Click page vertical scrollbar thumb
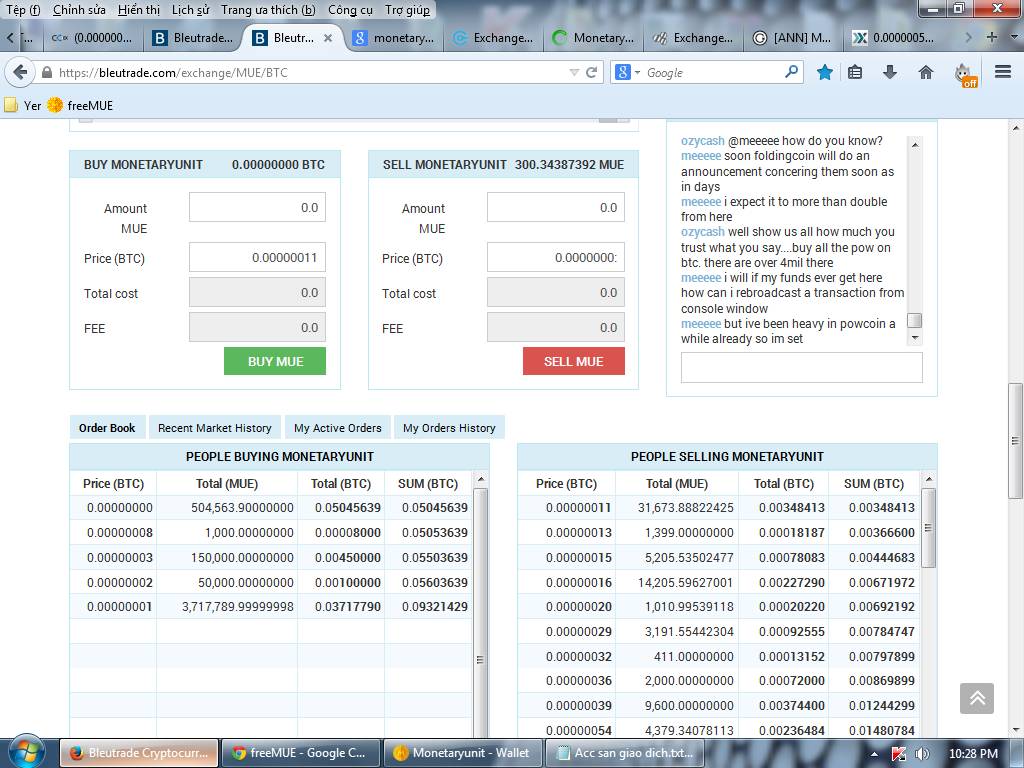The height and width of the screenshot is (768, 1024). [x=1015, y=441]
